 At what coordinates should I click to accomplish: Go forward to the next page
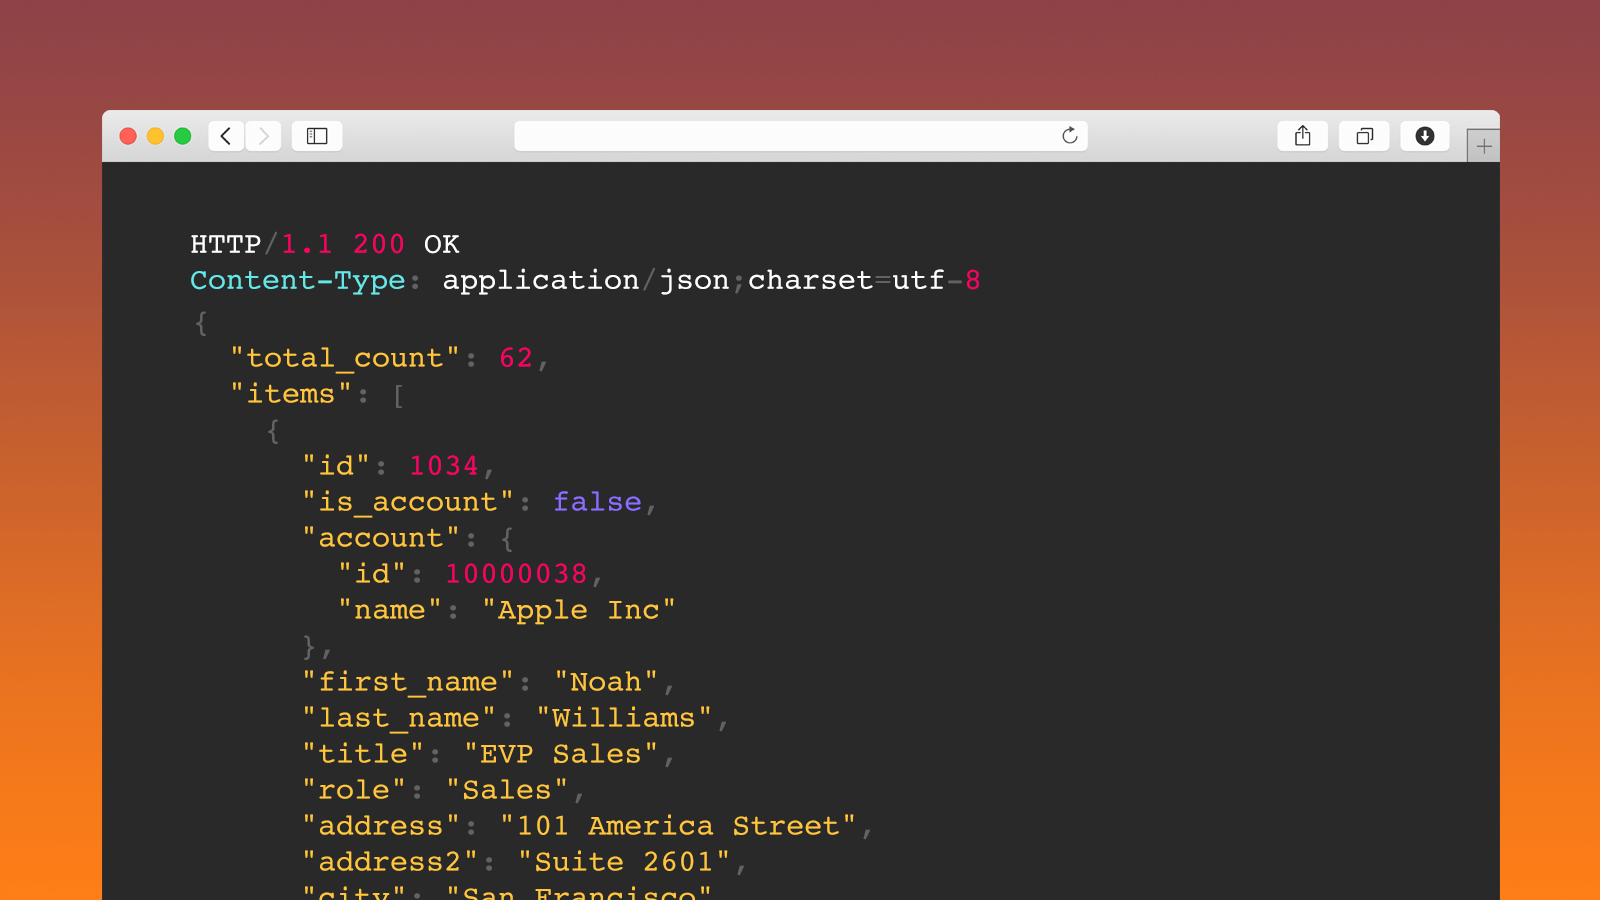(264, 136)
